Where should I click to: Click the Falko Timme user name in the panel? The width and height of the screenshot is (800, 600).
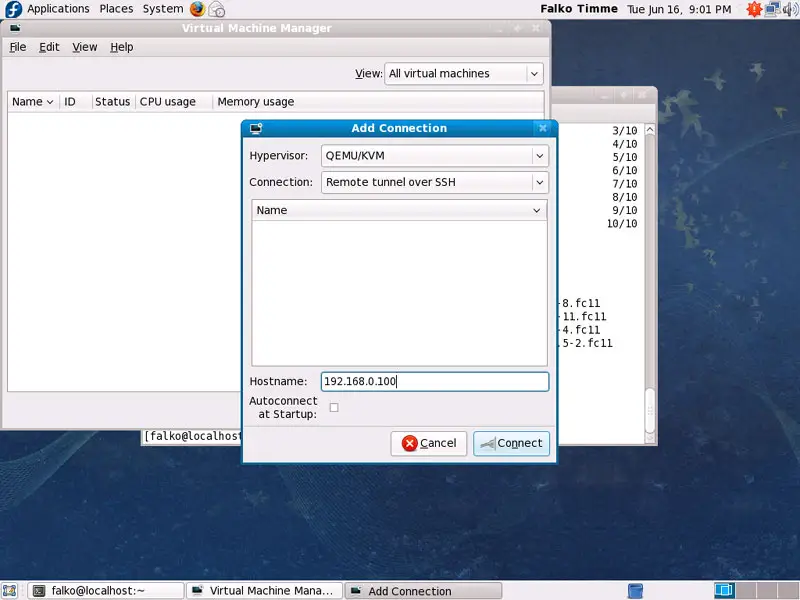tap(579, 9)
